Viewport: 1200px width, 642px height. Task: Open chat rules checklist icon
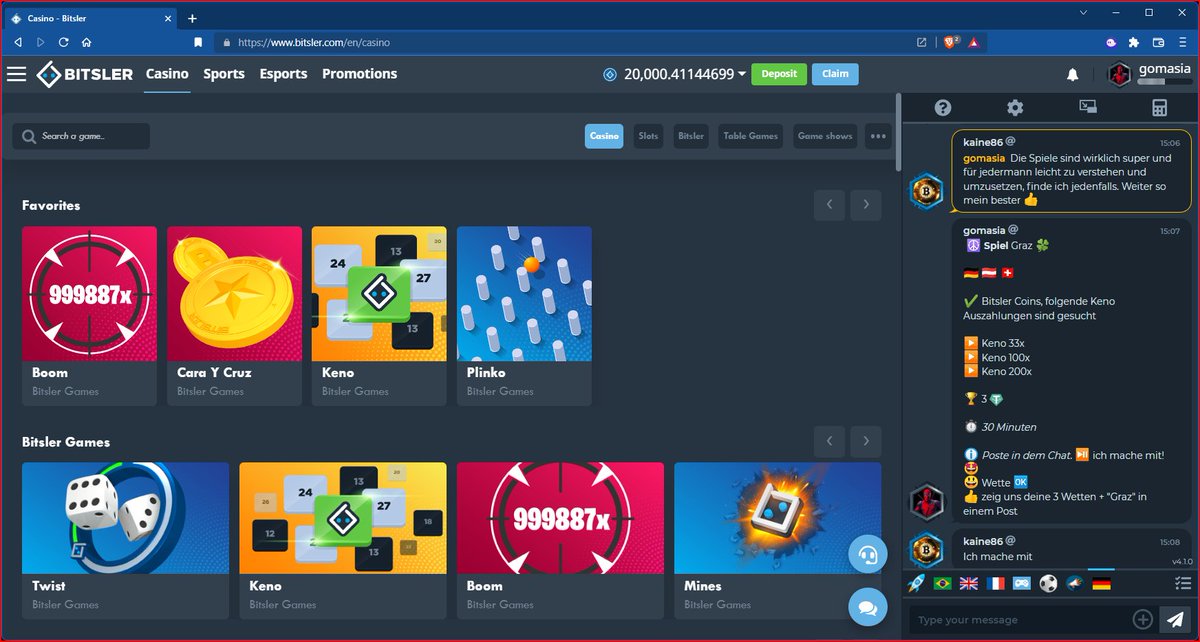pos(1183,583)
